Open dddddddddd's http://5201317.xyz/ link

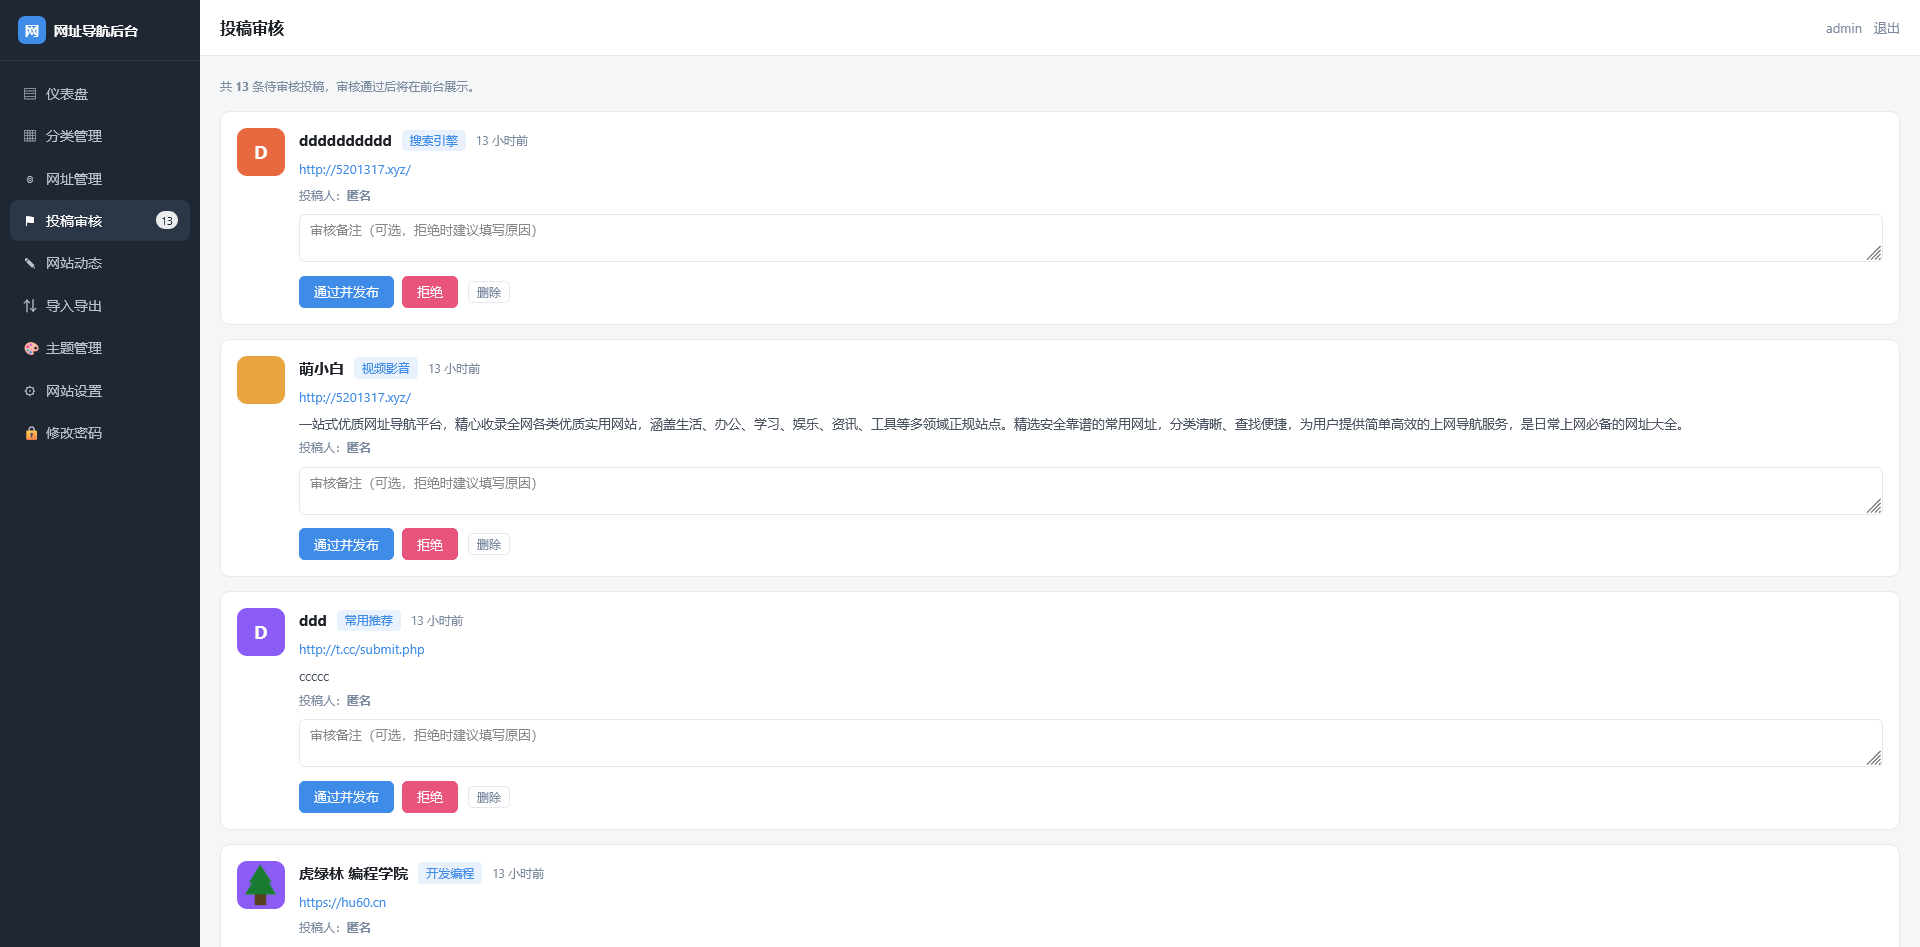(355, 170)
